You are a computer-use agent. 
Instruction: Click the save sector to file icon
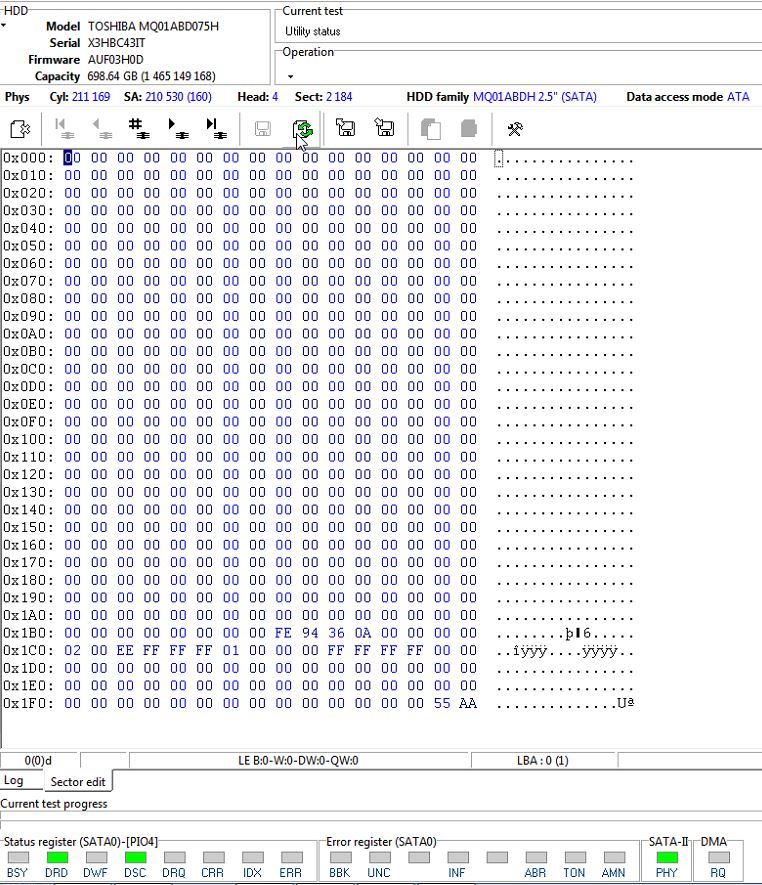pyautogui.click(x=384, y=129)
